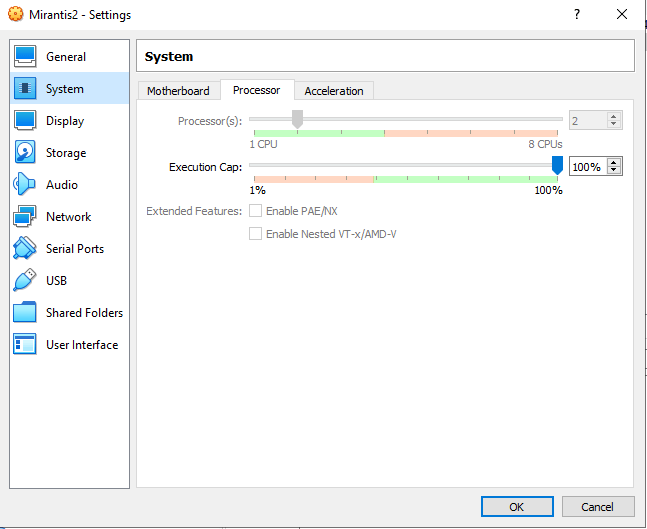Toggle Enable Nested VT-x/AMD-V checkbox
This screenshot has height=529, width=647.
[256, 234]
